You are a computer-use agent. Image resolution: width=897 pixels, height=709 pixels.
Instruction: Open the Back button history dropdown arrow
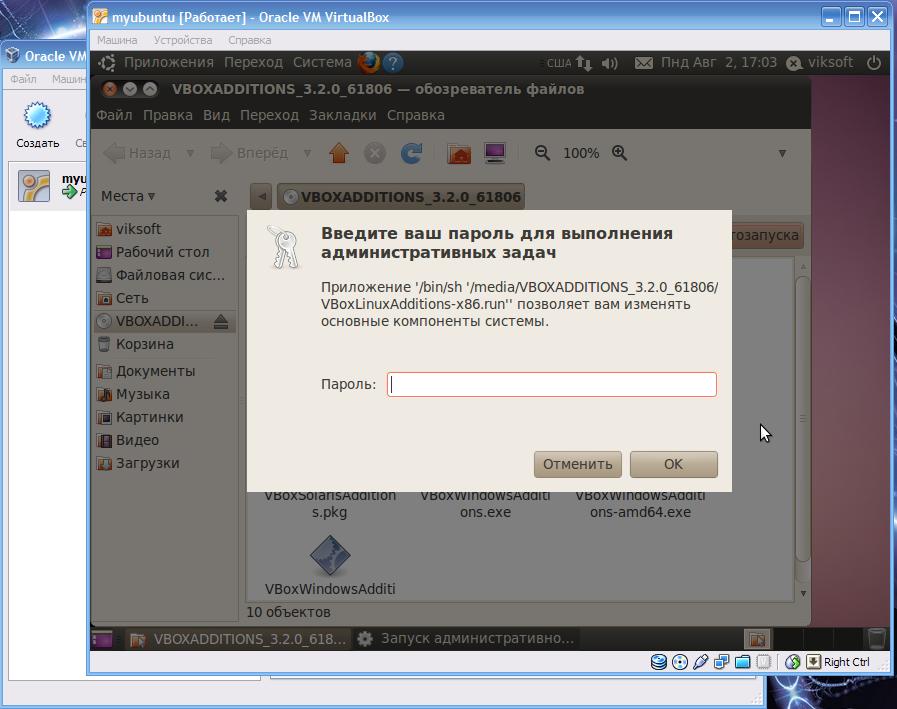[x=188, y=153]
